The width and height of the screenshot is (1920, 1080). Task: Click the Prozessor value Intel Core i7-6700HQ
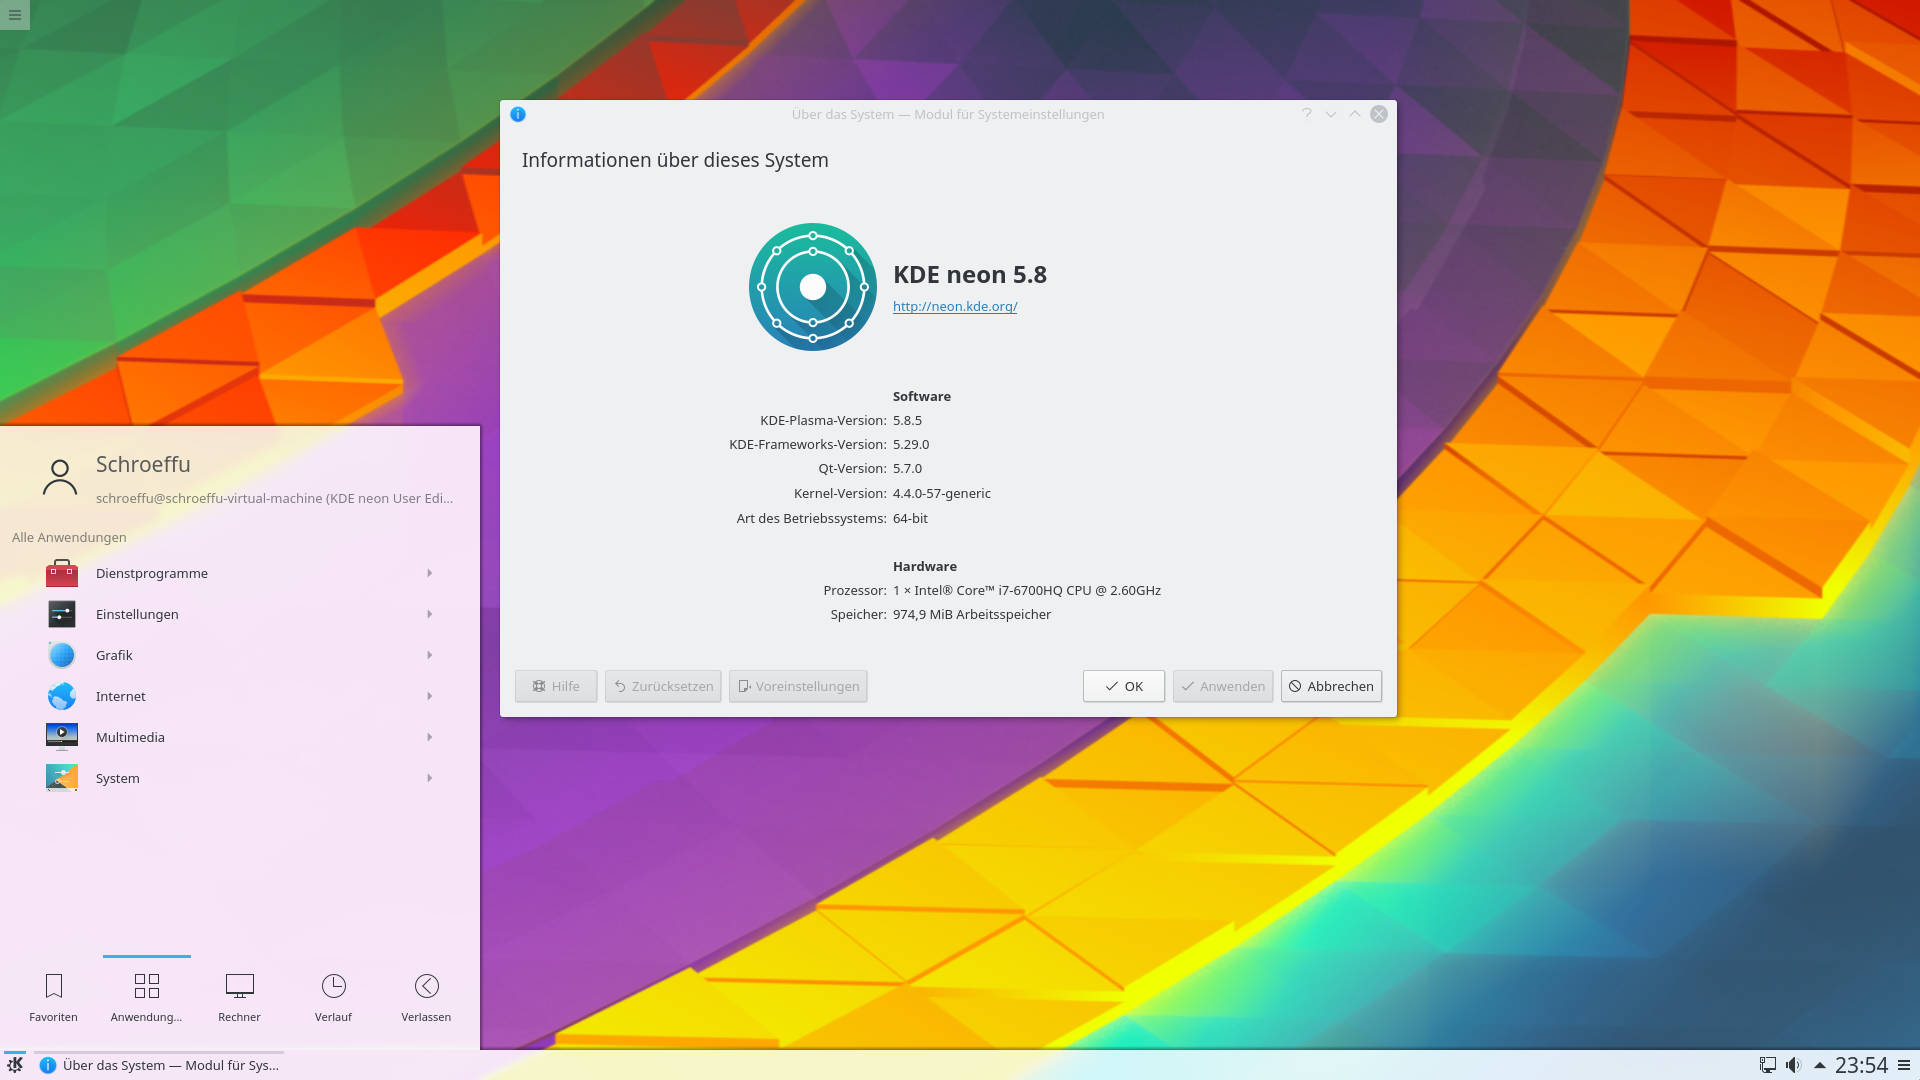(1027, 590)
